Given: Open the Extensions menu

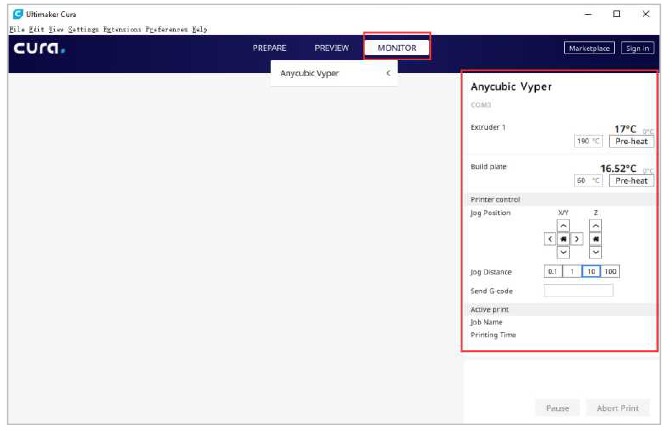Looking at the screenshot, I should coord(122,29).
